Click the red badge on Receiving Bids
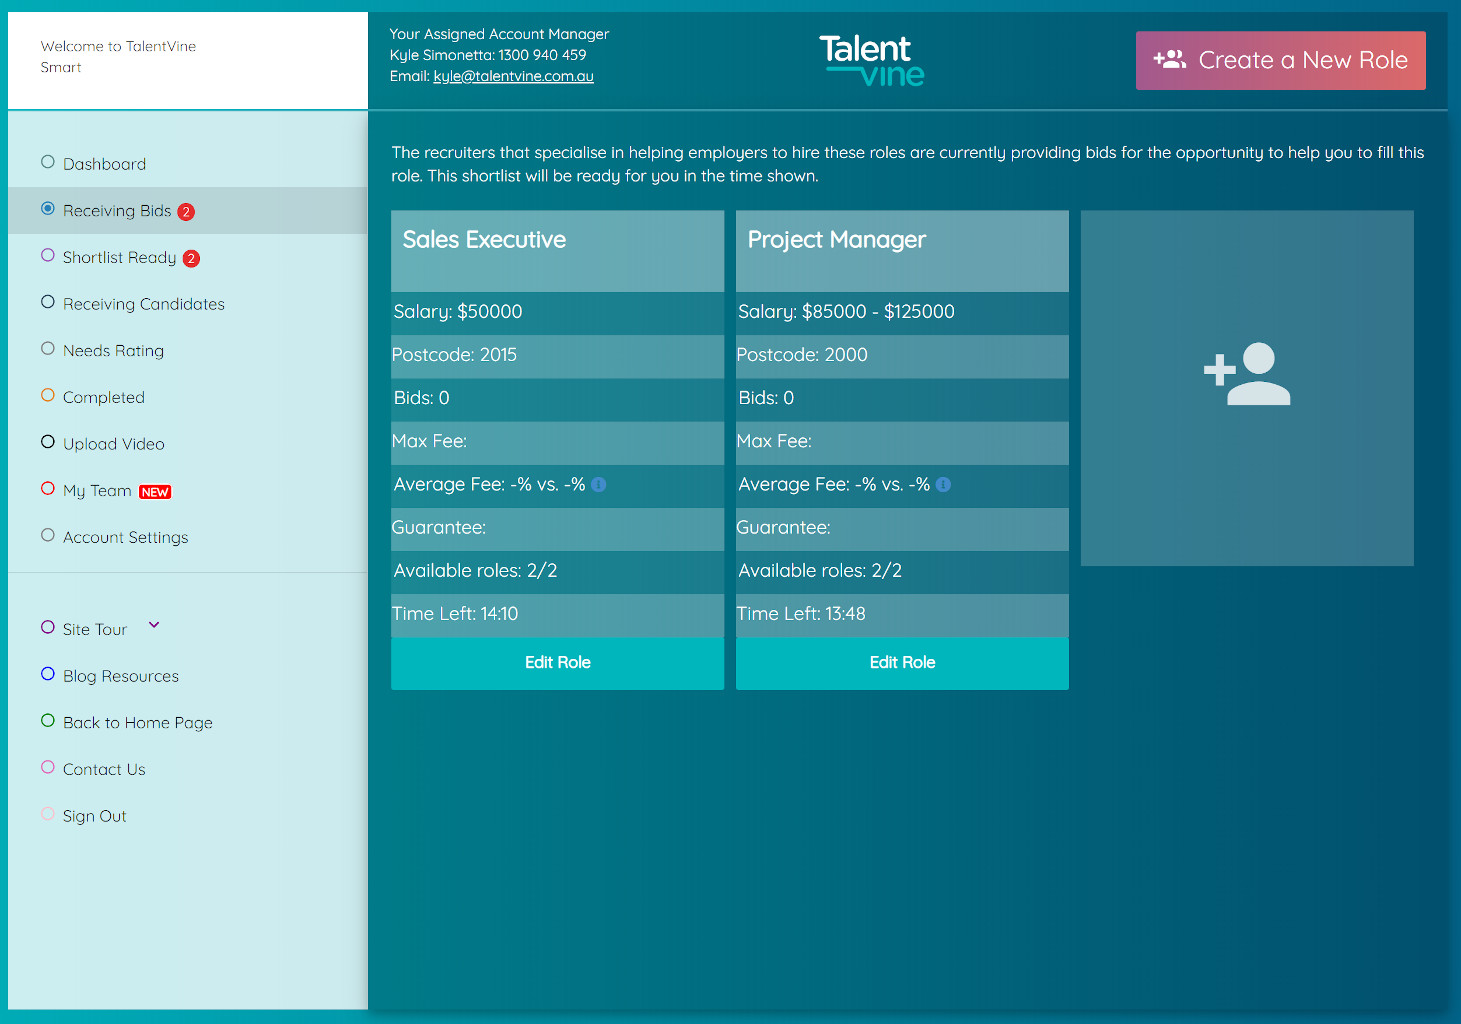This screenshot has width=1461, height=1024. coord(186,212)
